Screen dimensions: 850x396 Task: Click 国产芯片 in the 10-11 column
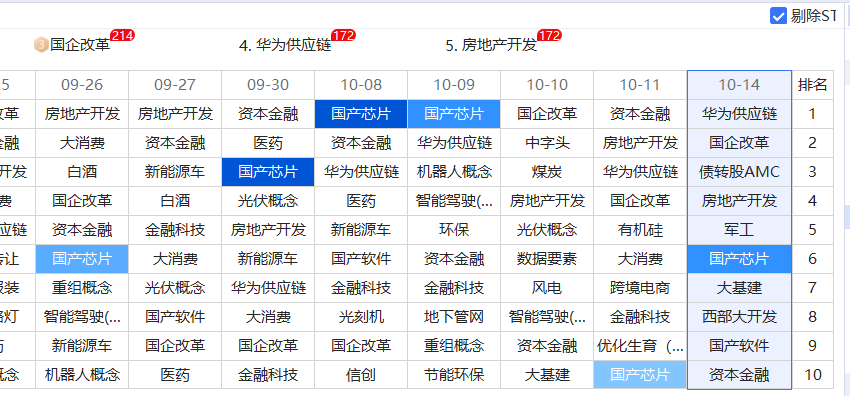point(640,375)
